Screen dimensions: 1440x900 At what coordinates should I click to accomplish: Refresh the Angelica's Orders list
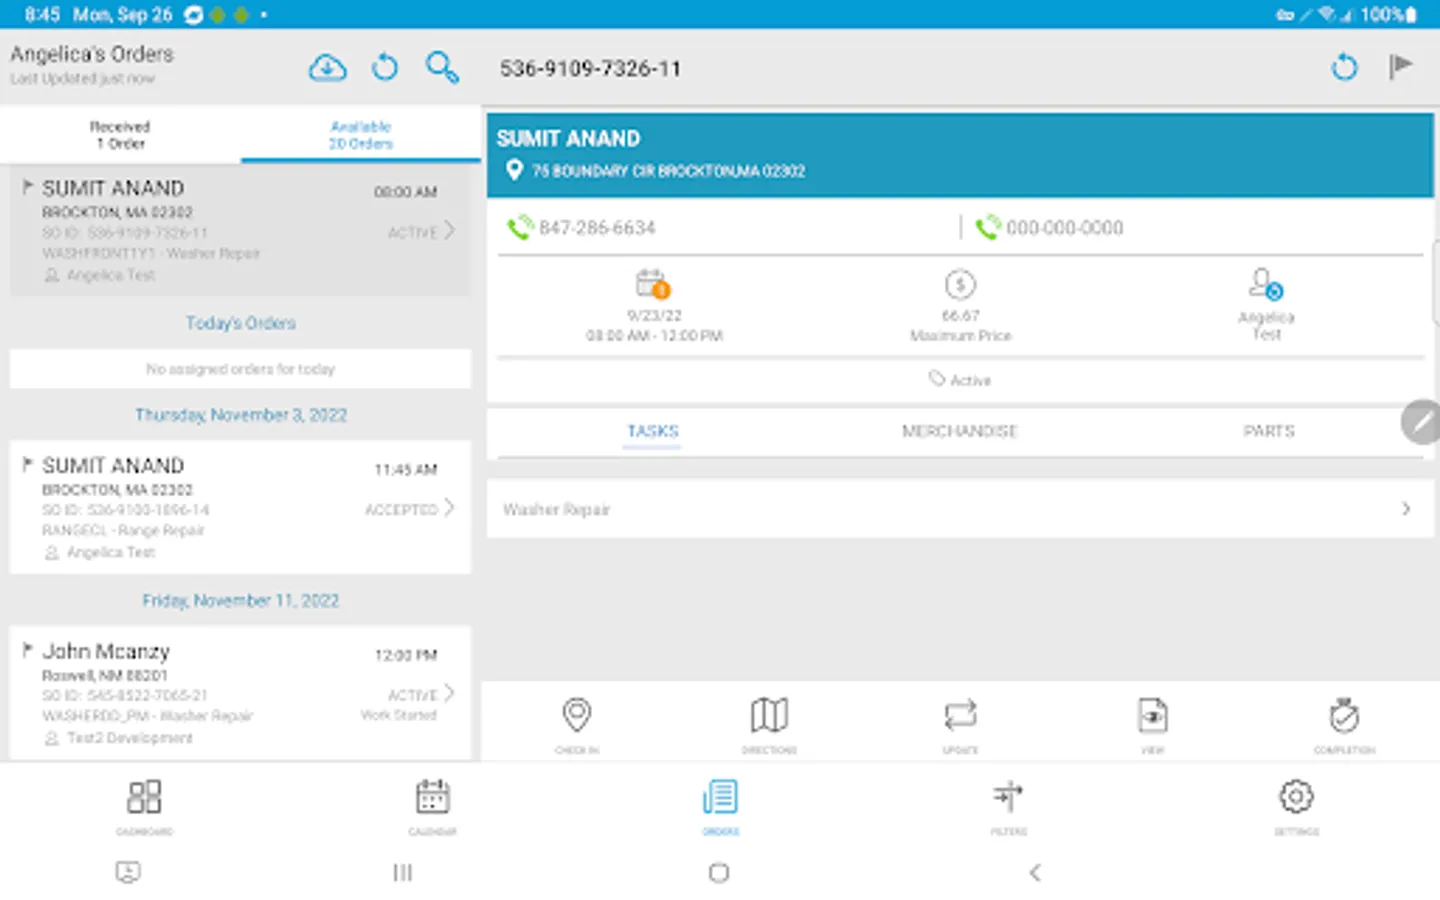click(385, 68)
